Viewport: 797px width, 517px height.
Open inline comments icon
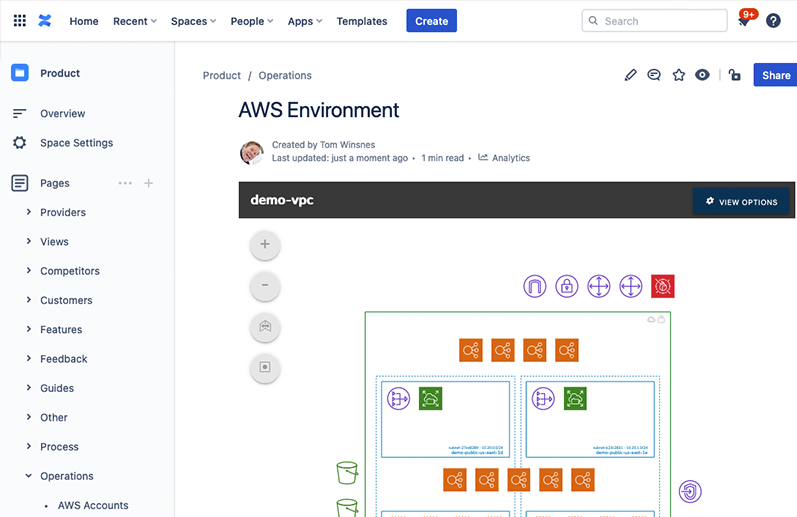click(x=654, y=75)
